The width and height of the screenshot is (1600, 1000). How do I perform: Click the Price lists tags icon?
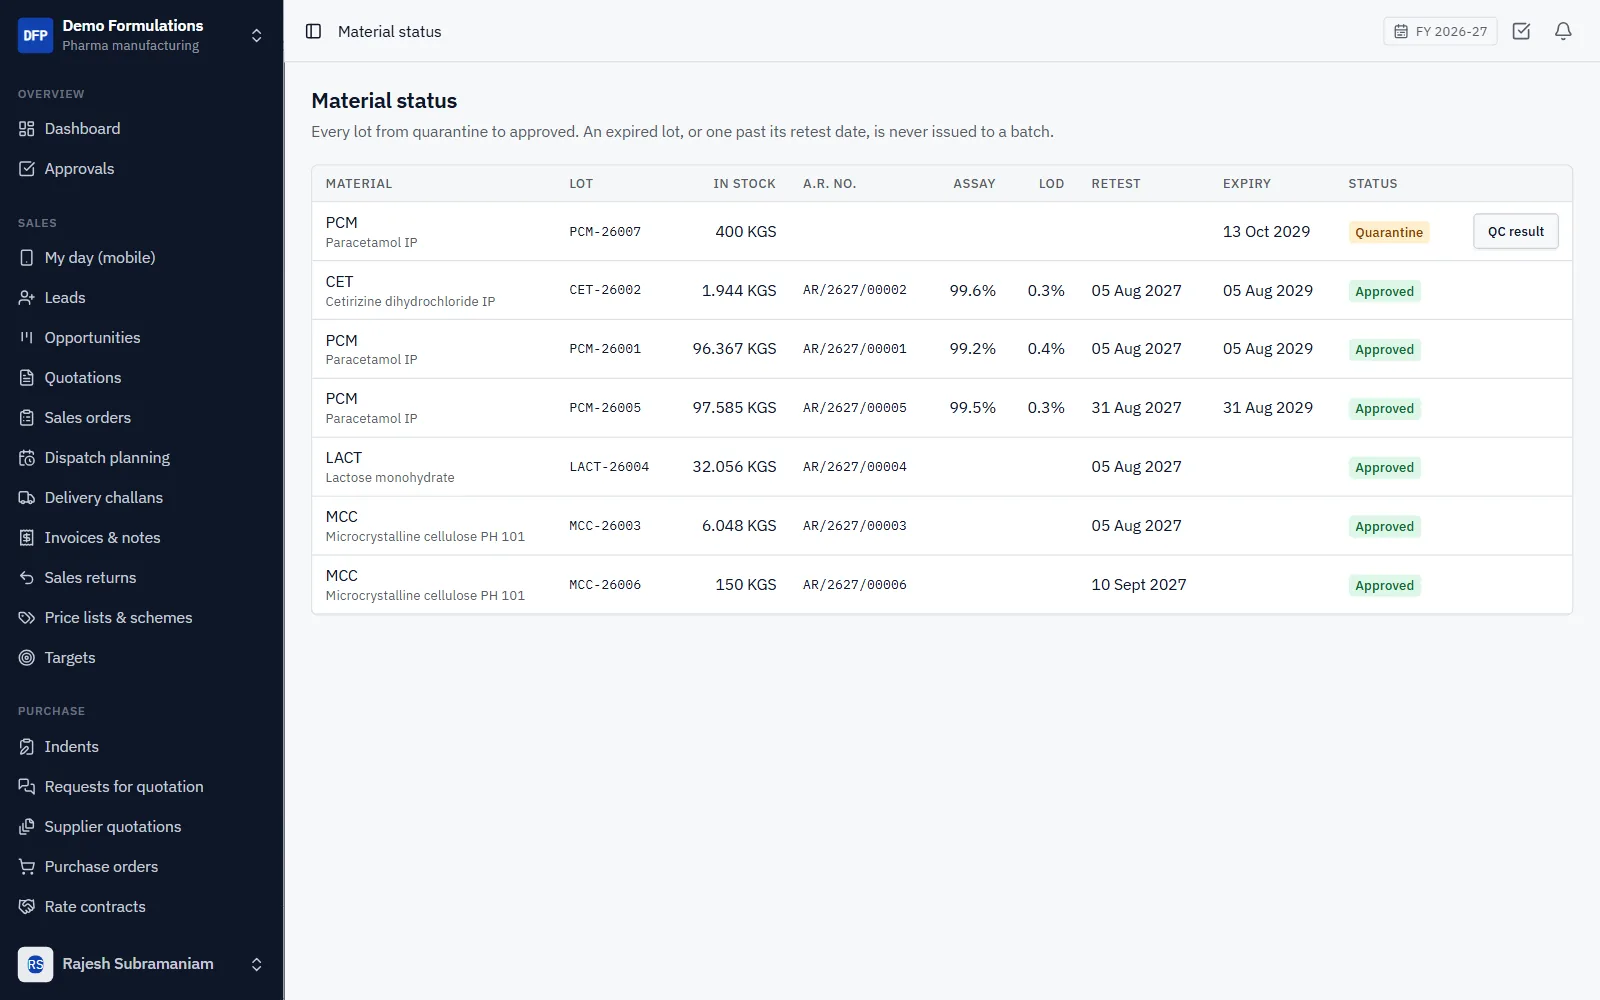click(27, 618)
